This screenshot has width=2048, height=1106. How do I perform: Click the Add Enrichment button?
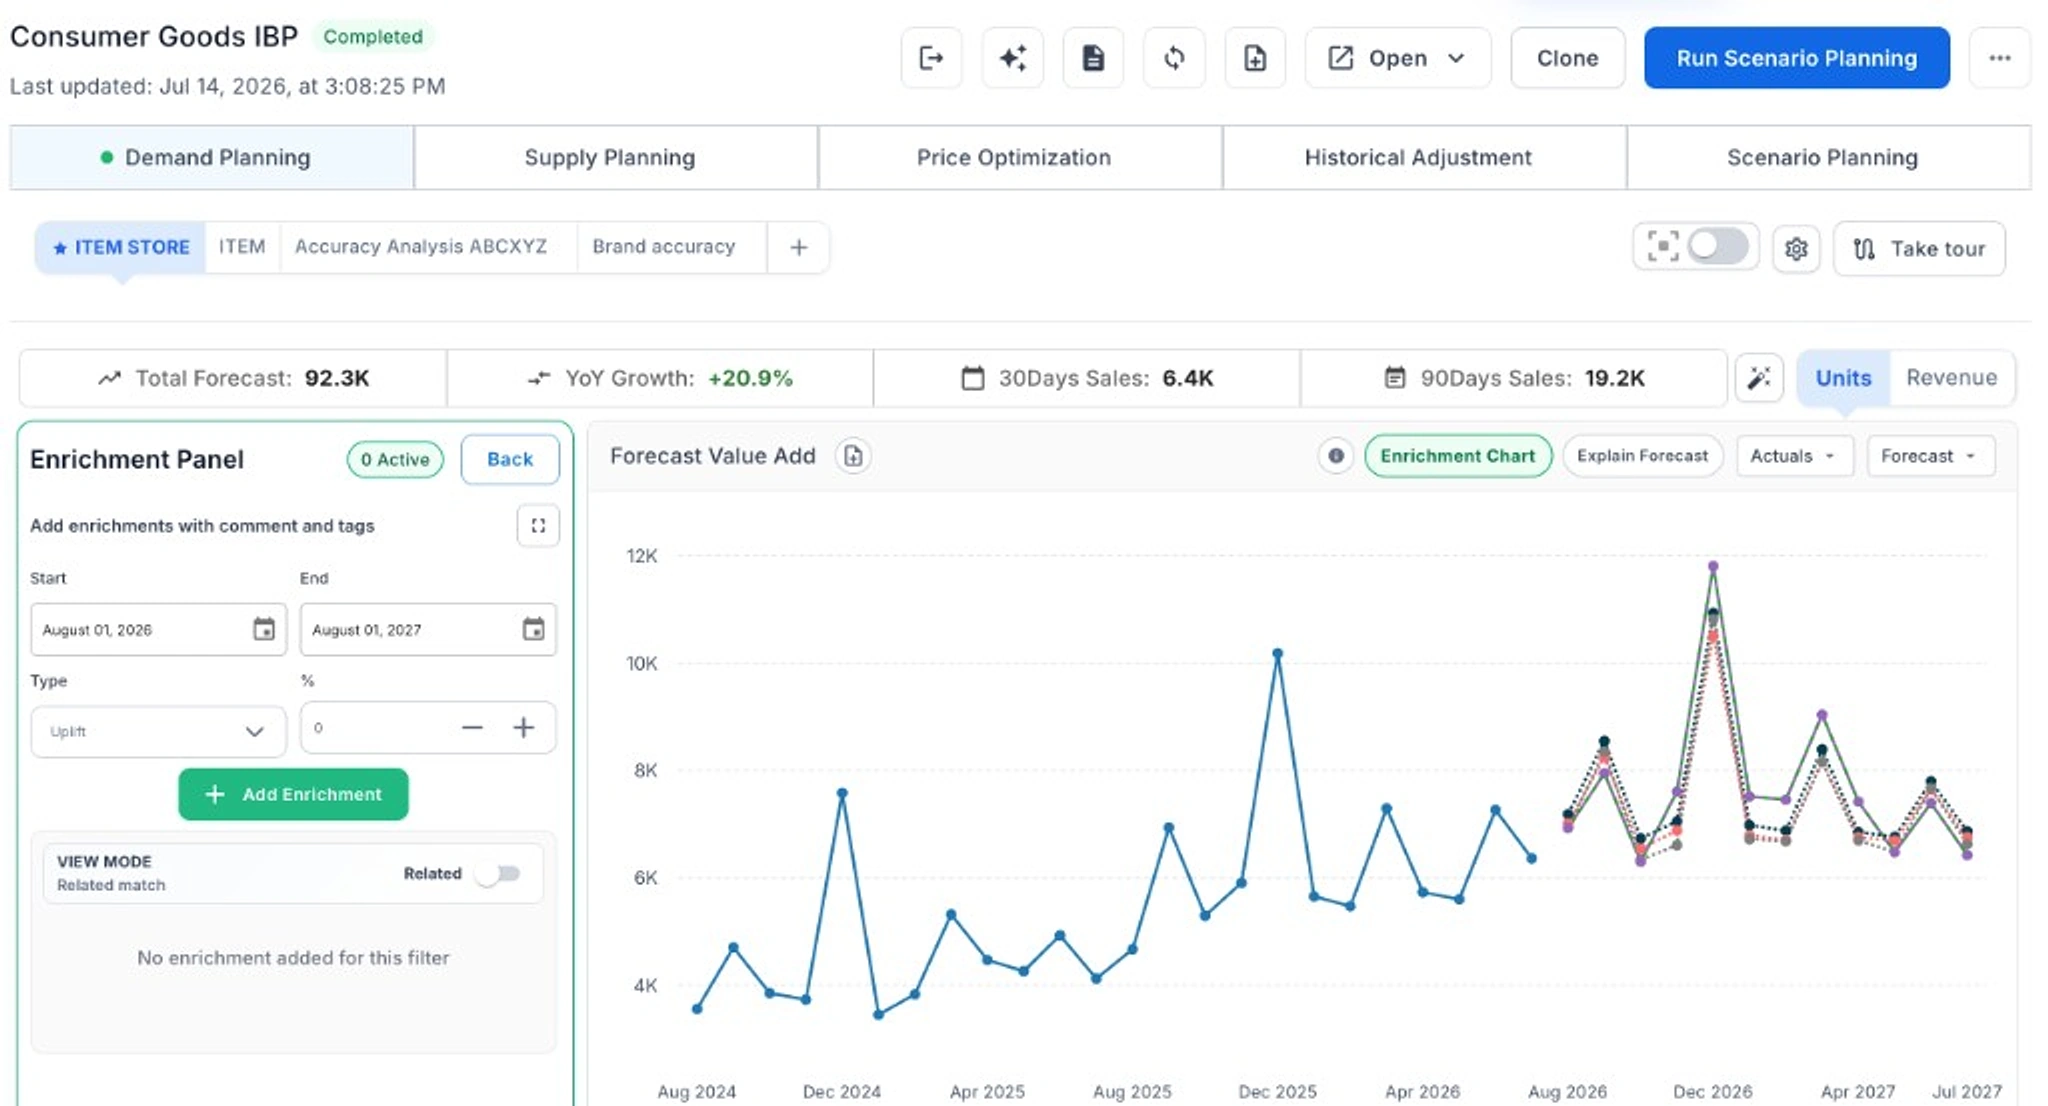pos(293,794)
